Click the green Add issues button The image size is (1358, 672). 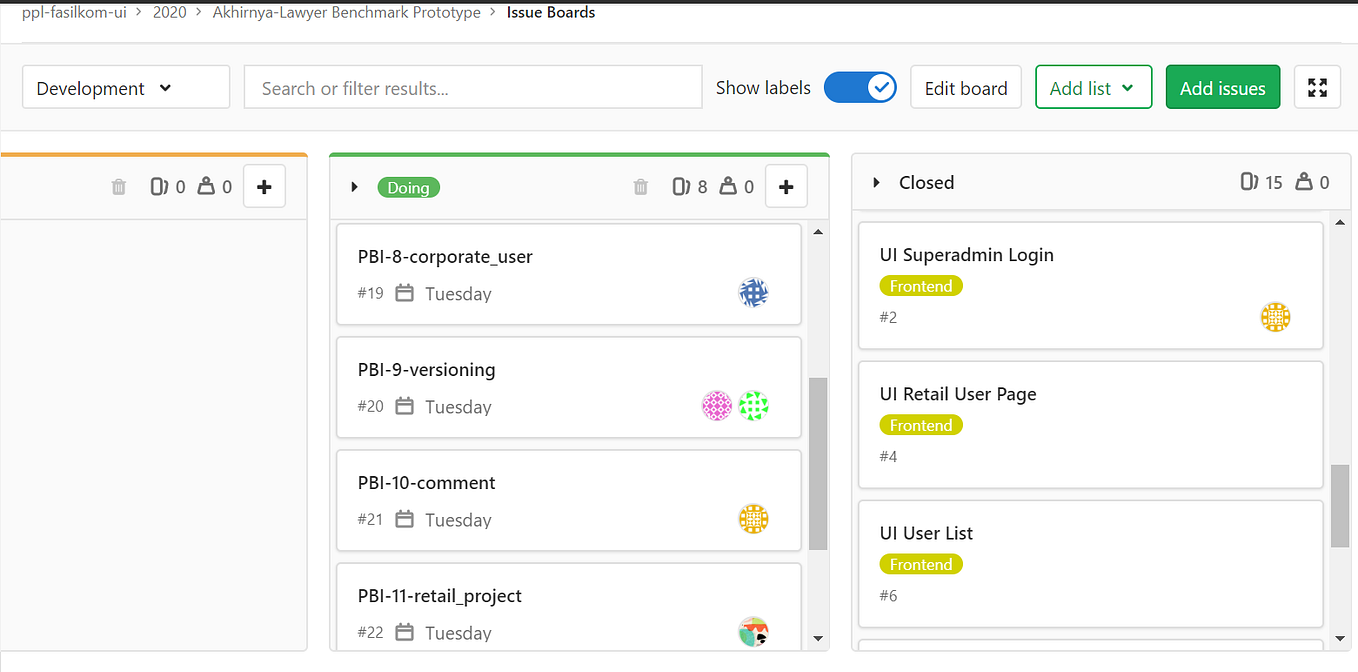pos(1222,87)
